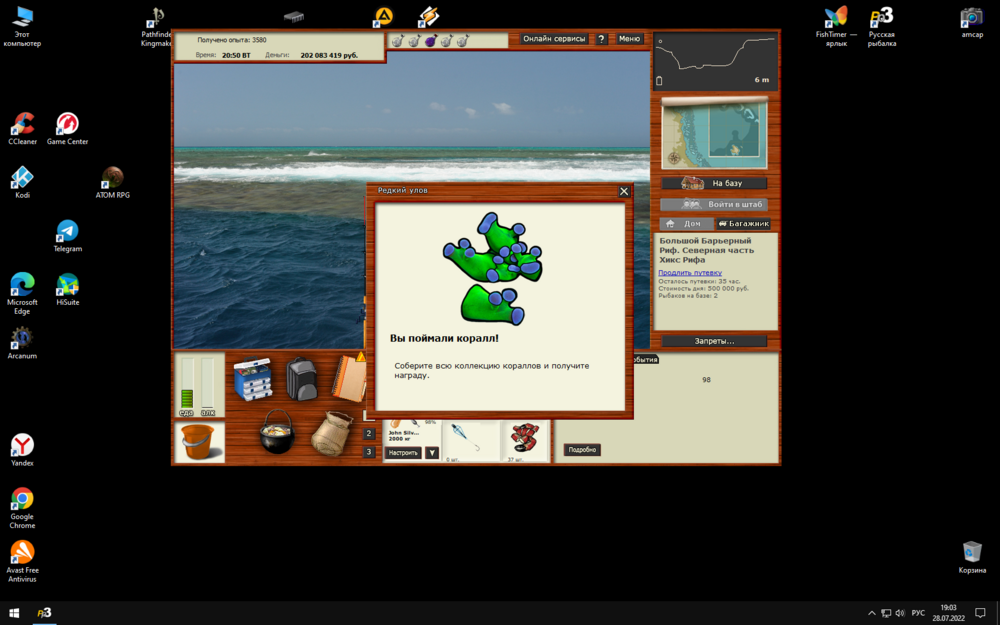Click the question mark help button

click(601, 39)
